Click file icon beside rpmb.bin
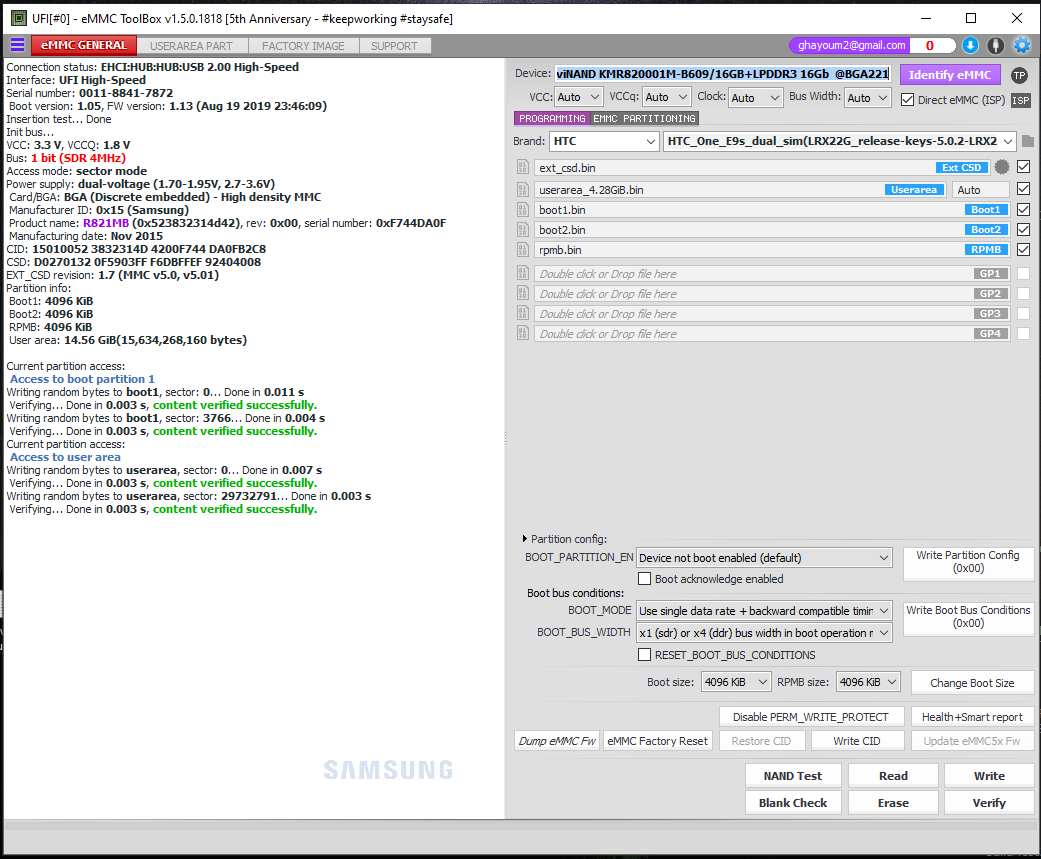 pos(522,250)
